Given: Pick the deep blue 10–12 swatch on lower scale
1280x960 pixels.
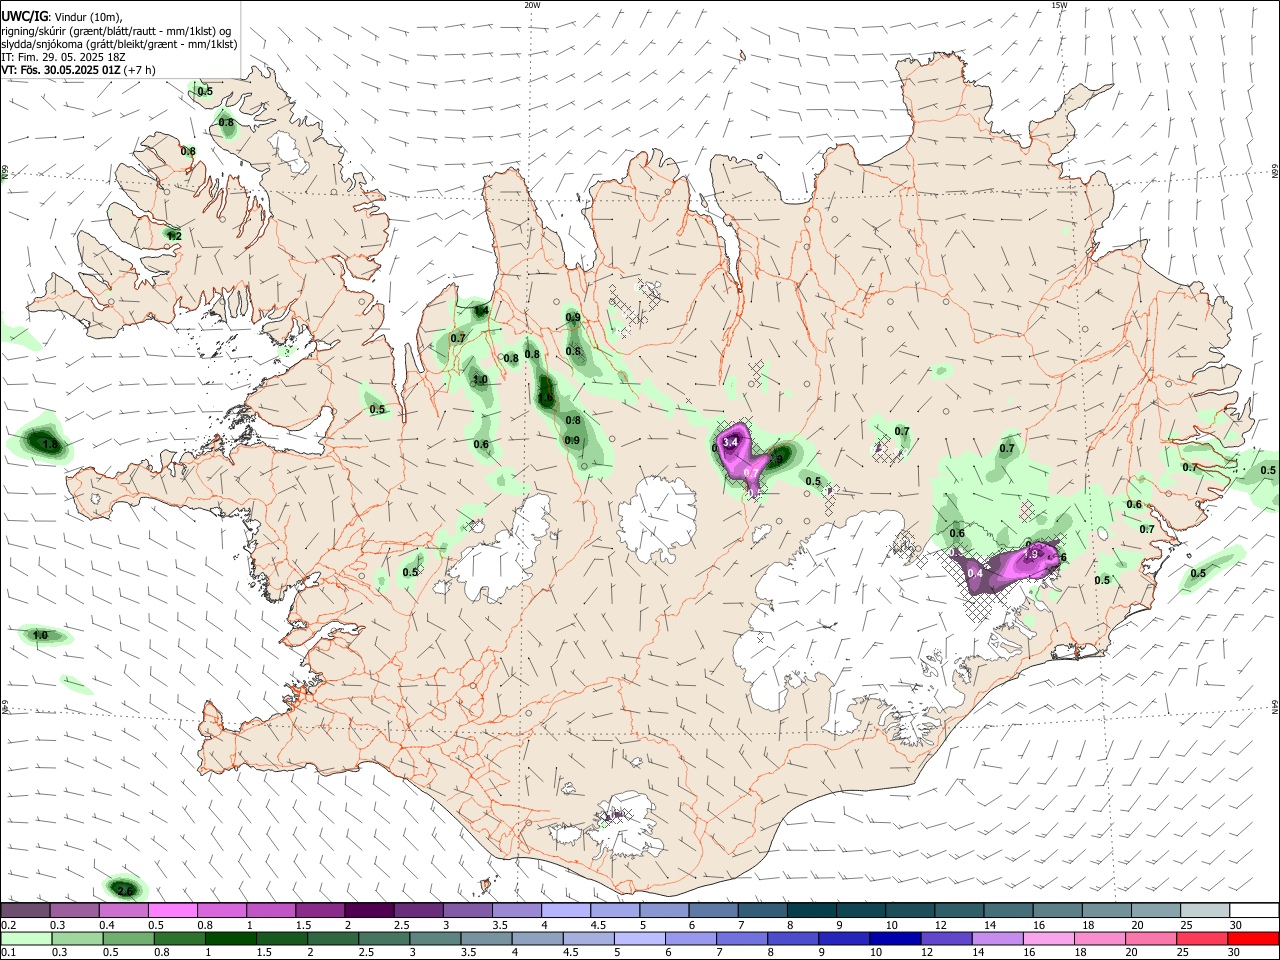Looking at the screenshot, I should tap(895, 939).
